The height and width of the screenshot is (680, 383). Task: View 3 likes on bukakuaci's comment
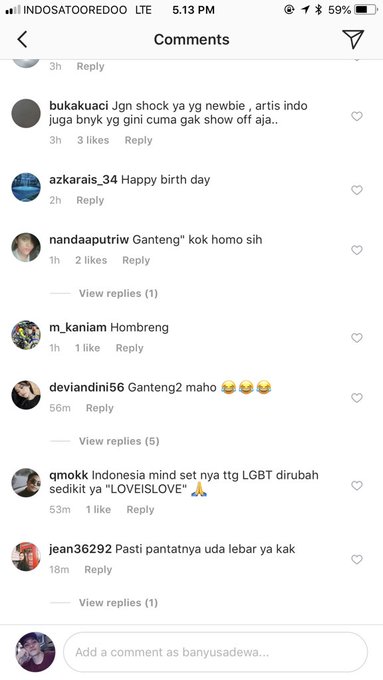[x=93, y=140]
